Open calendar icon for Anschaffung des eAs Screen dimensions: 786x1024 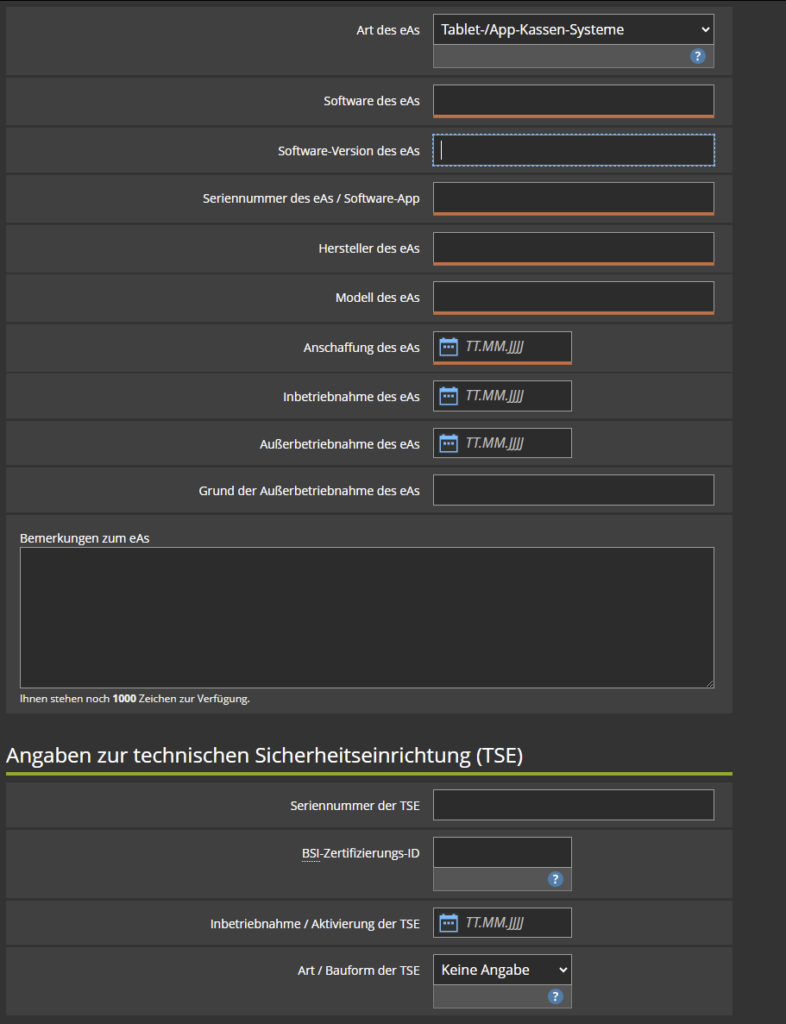[x=449, y=347]
